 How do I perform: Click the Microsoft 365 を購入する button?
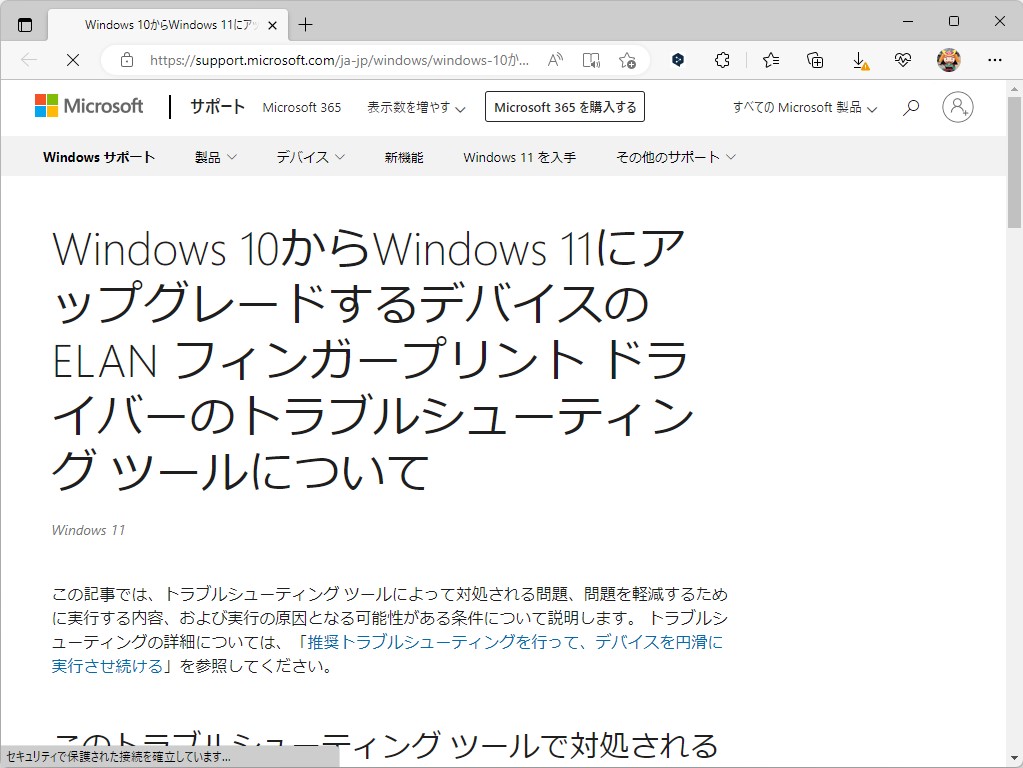(x=564, y=106)
